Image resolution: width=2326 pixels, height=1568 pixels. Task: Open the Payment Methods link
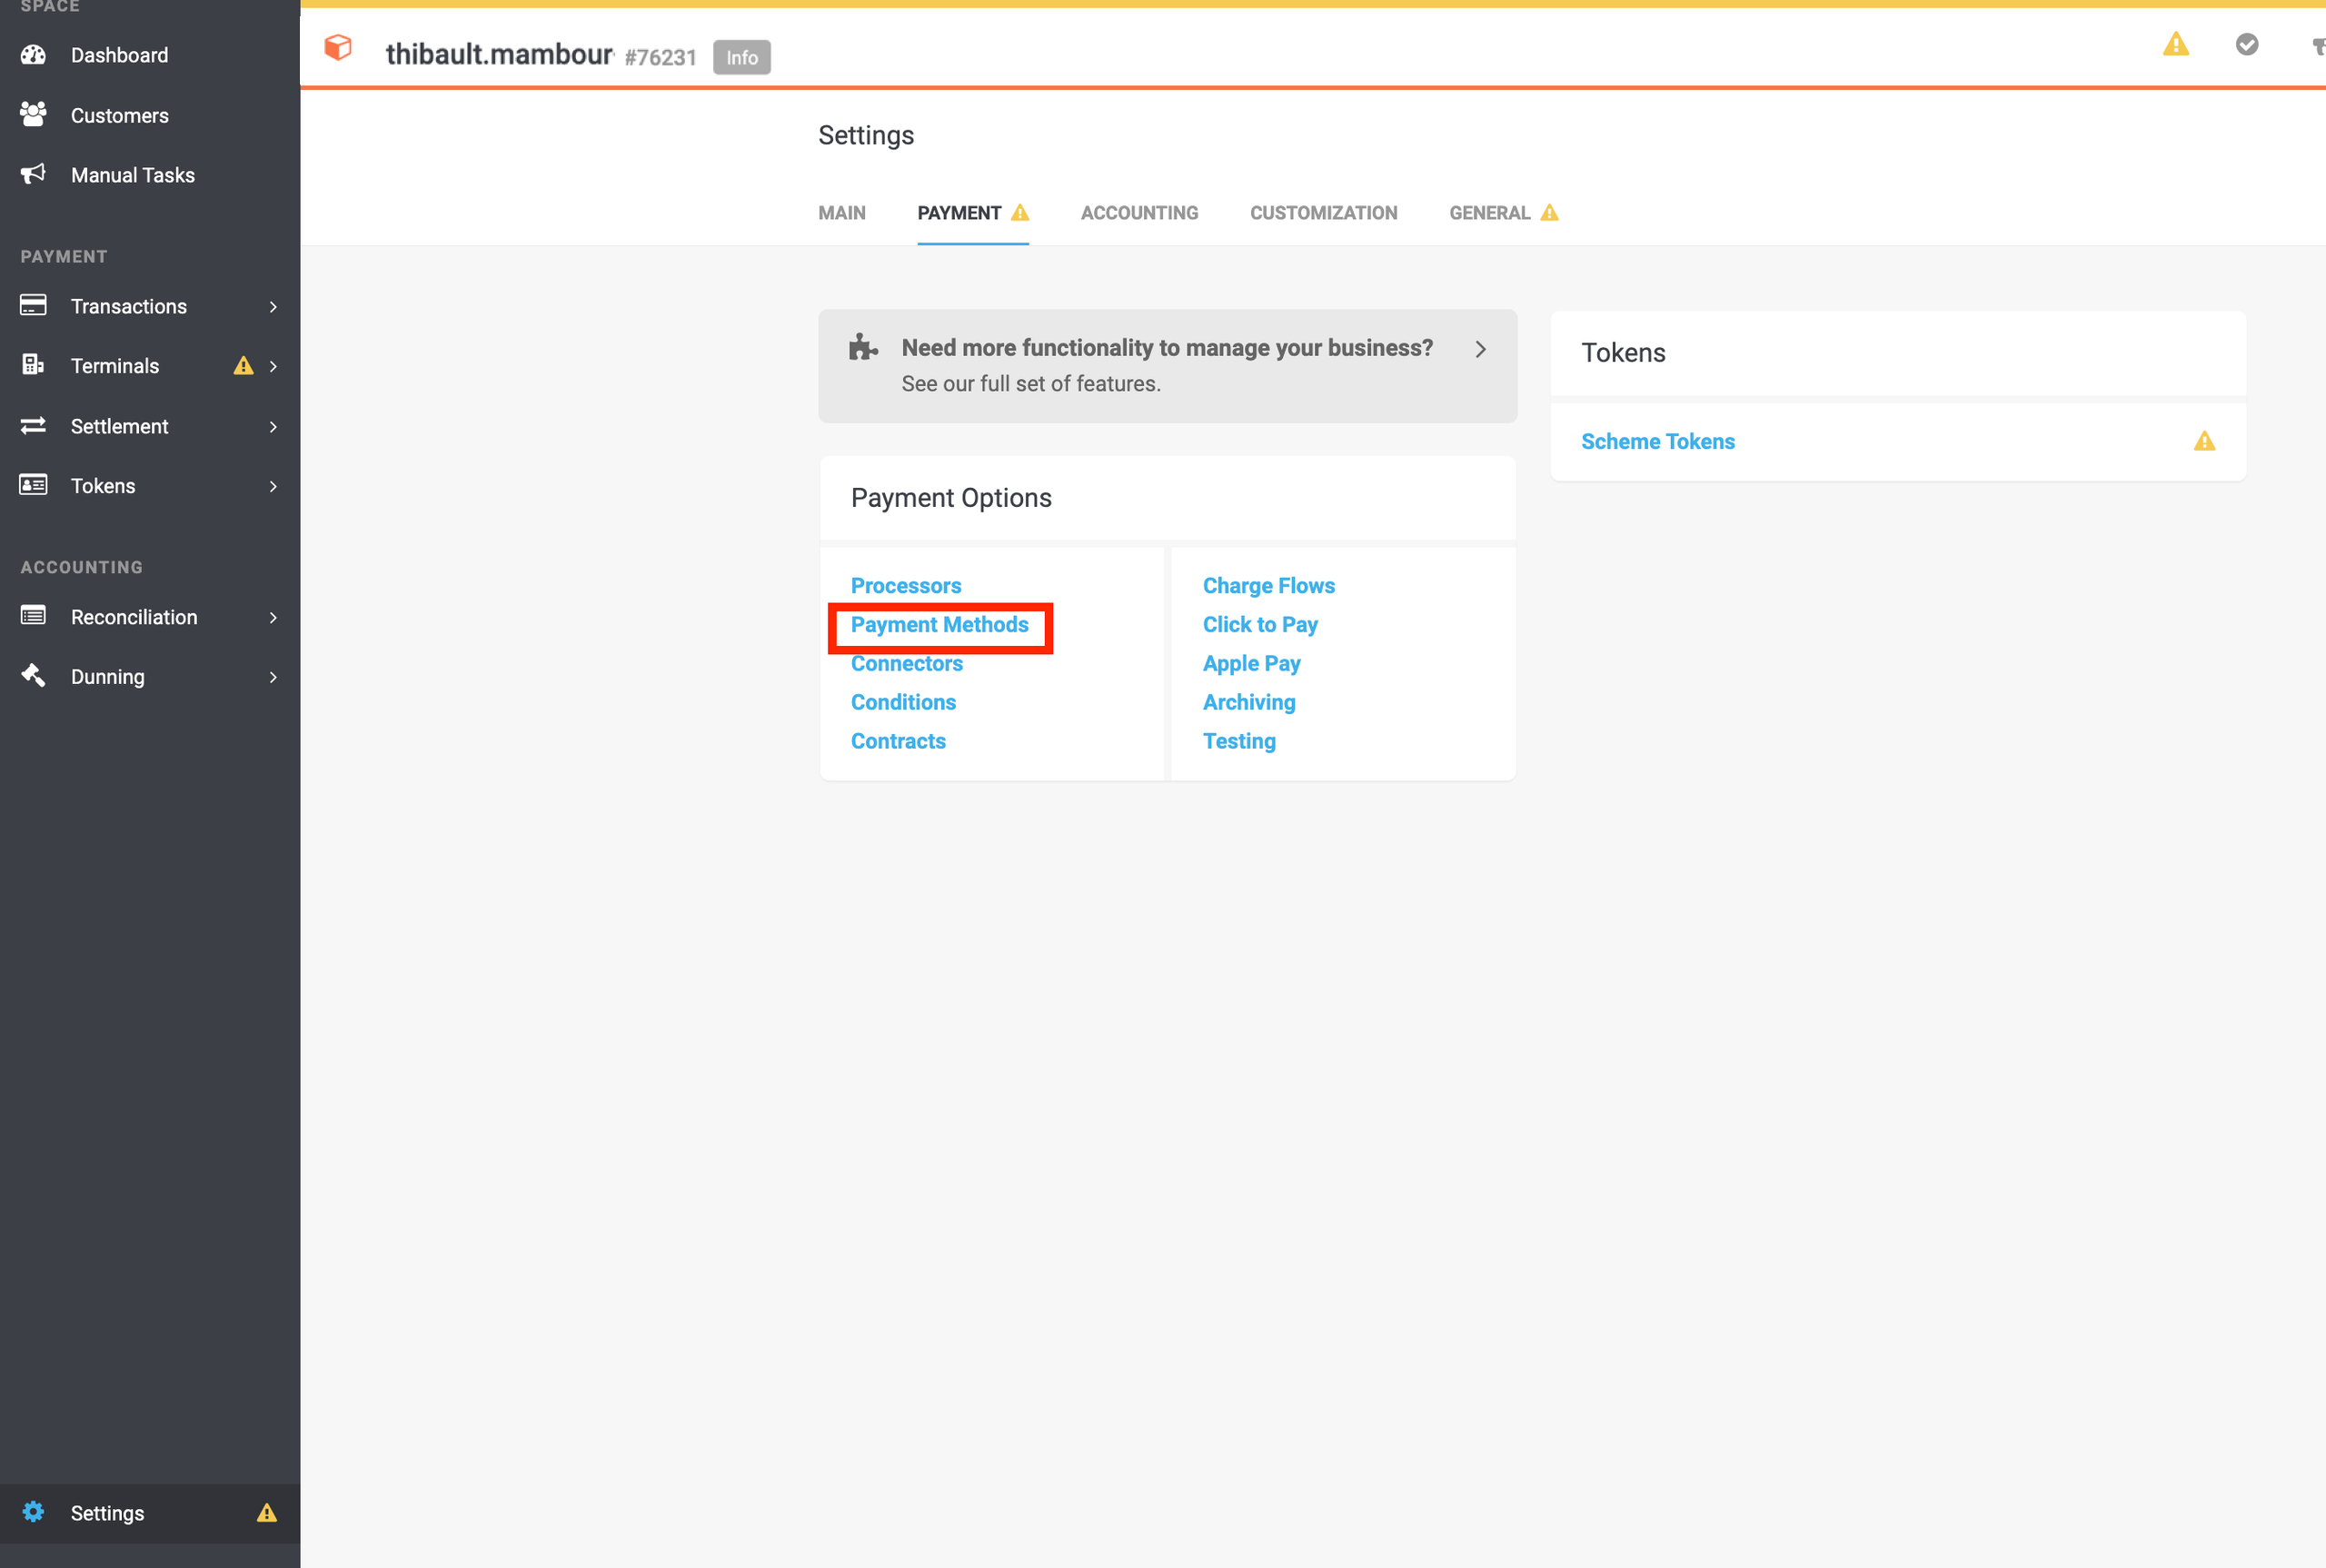[x=939, y=625]
